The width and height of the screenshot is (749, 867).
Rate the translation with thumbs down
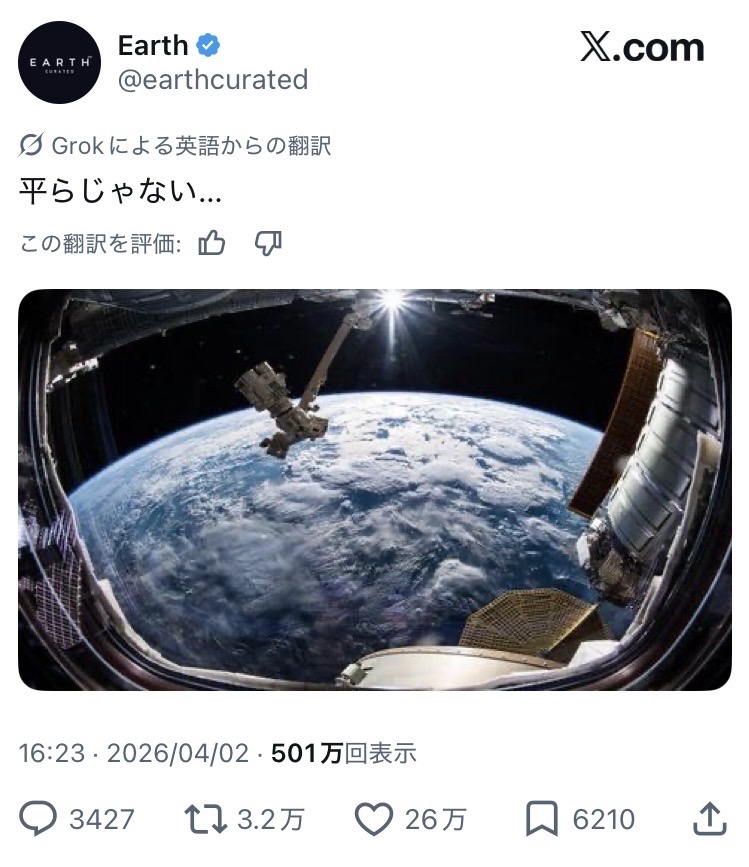click(x=268, y=243)
